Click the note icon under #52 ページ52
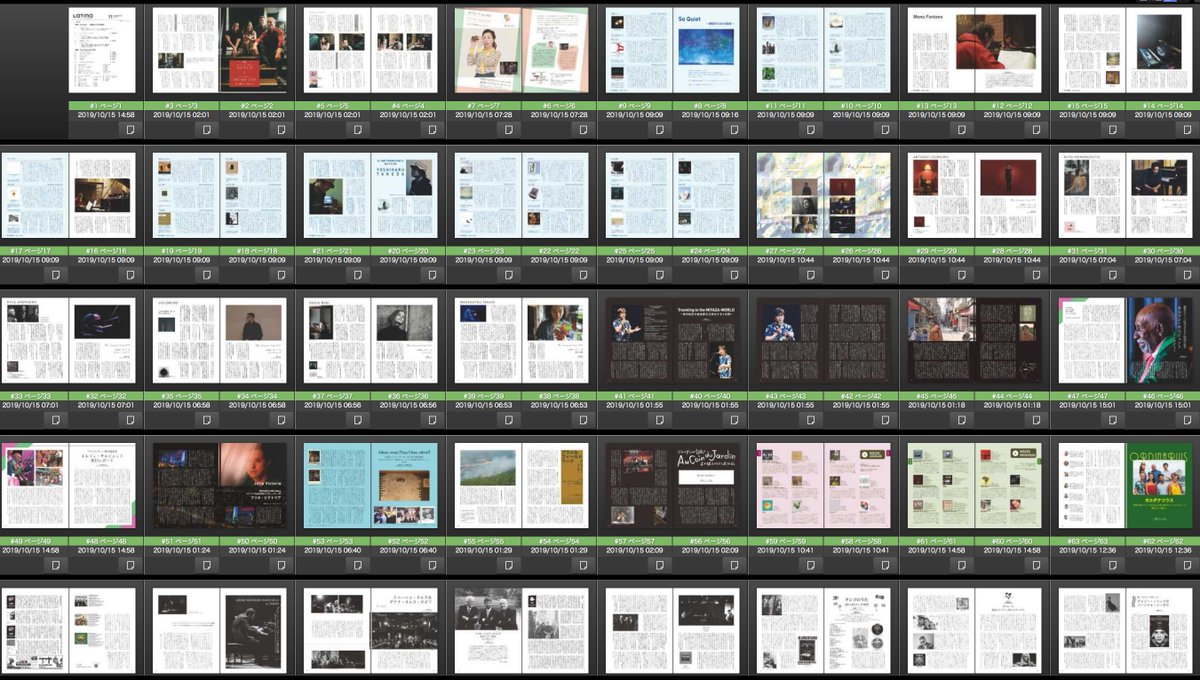 coord(432,564)
